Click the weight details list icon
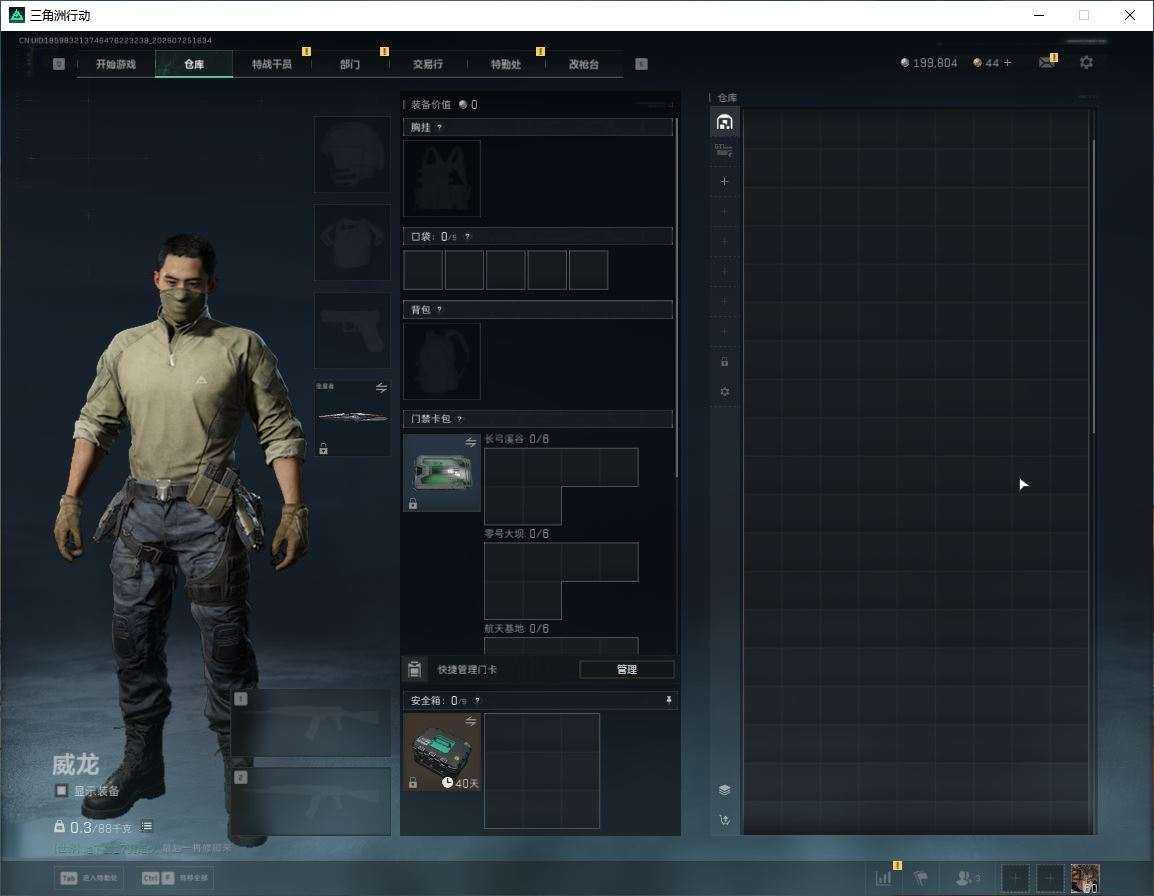This screenshot has width=1154, height=896. [x=147, y=826]
